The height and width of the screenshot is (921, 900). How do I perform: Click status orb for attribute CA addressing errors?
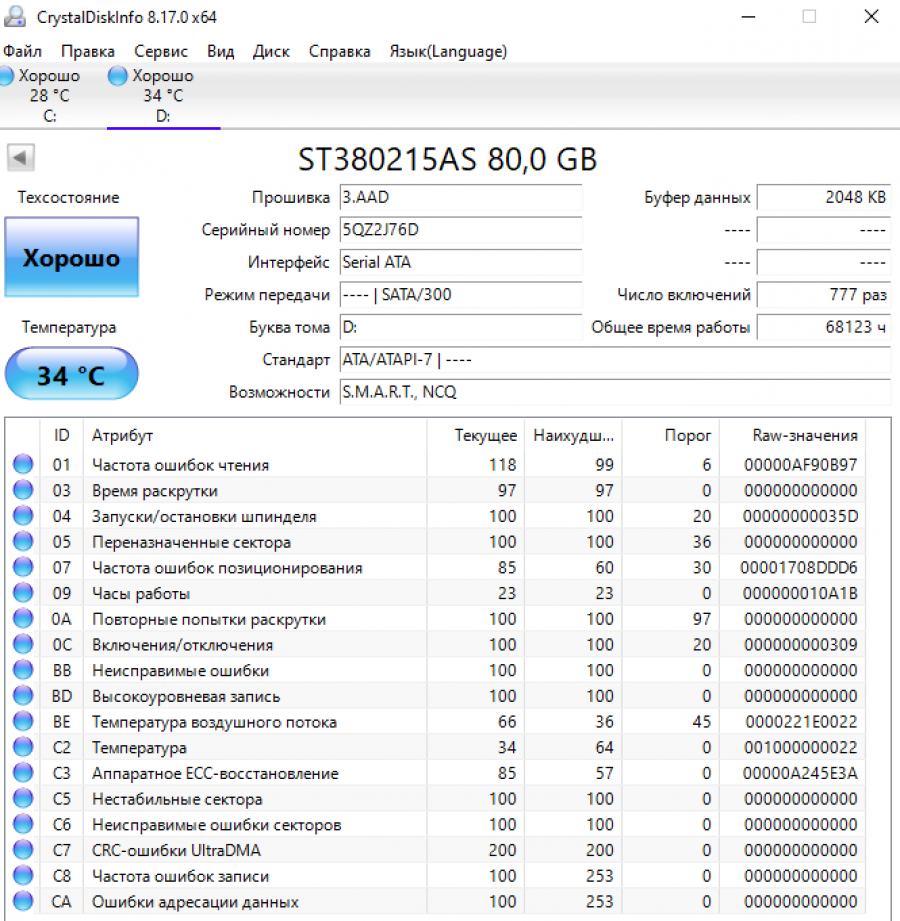click(x=23, y=902)
